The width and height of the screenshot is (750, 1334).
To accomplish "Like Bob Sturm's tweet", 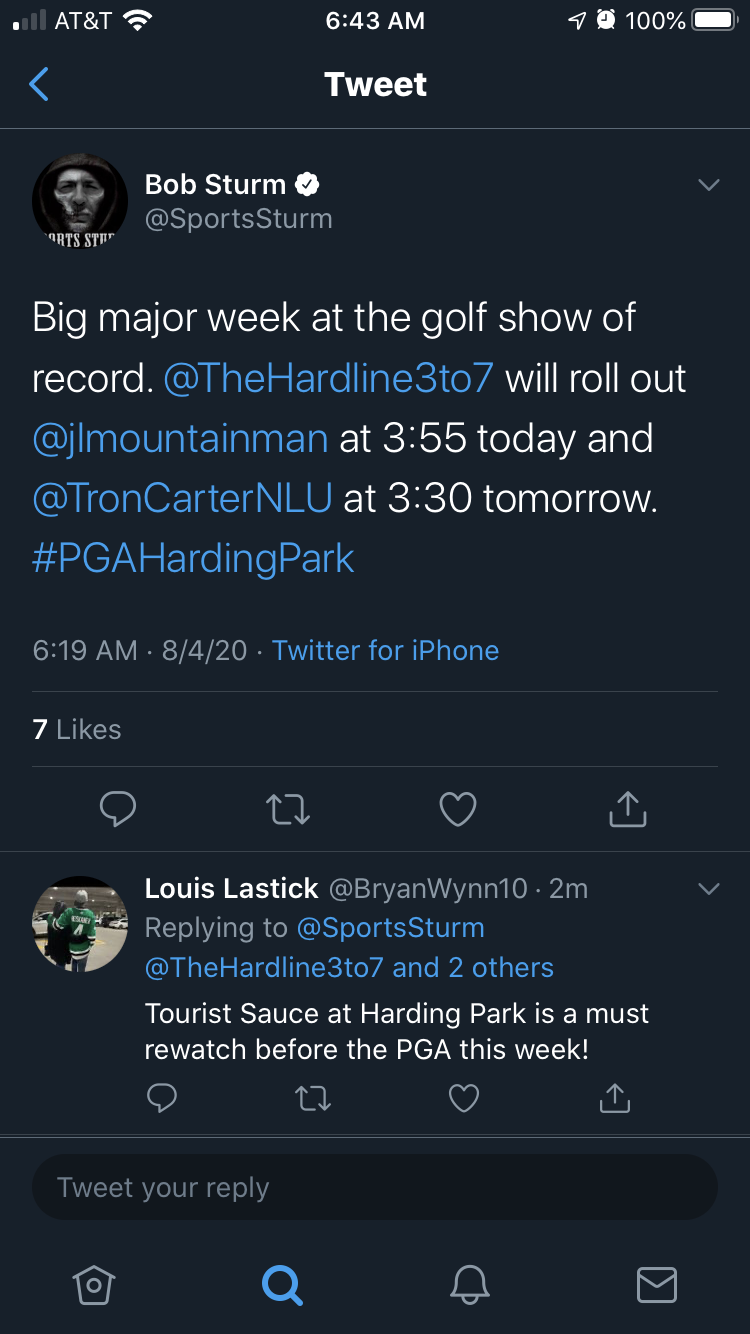I will point(458,809).
